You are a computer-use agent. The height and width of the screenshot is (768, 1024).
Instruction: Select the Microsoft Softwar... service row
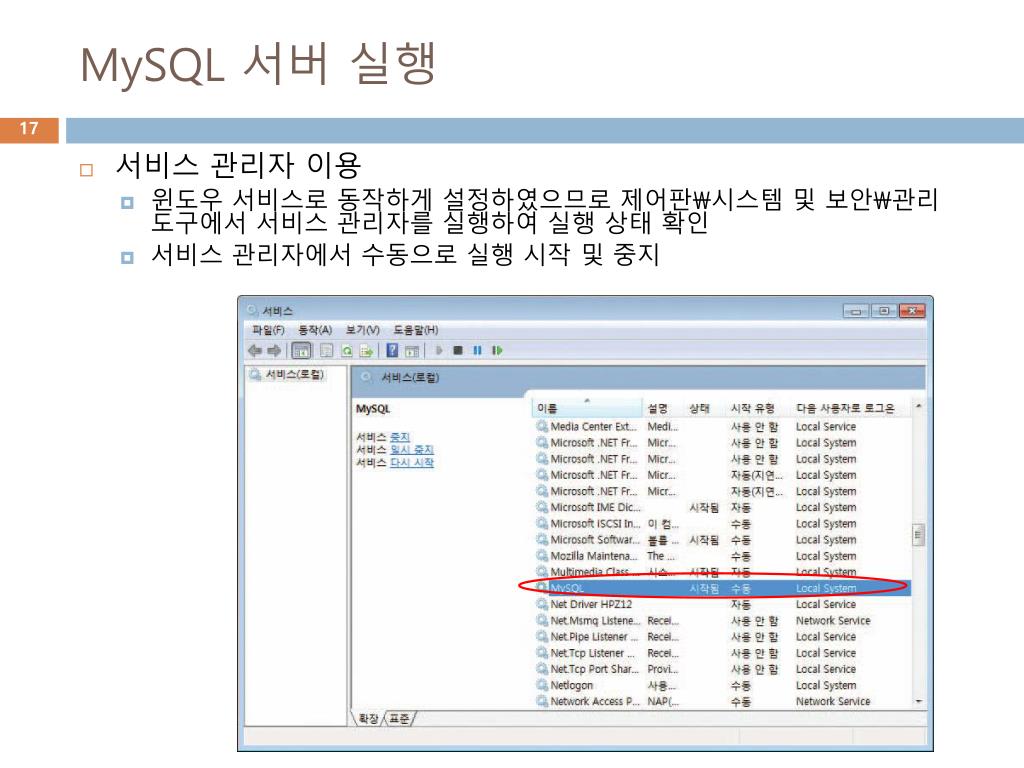722,540
